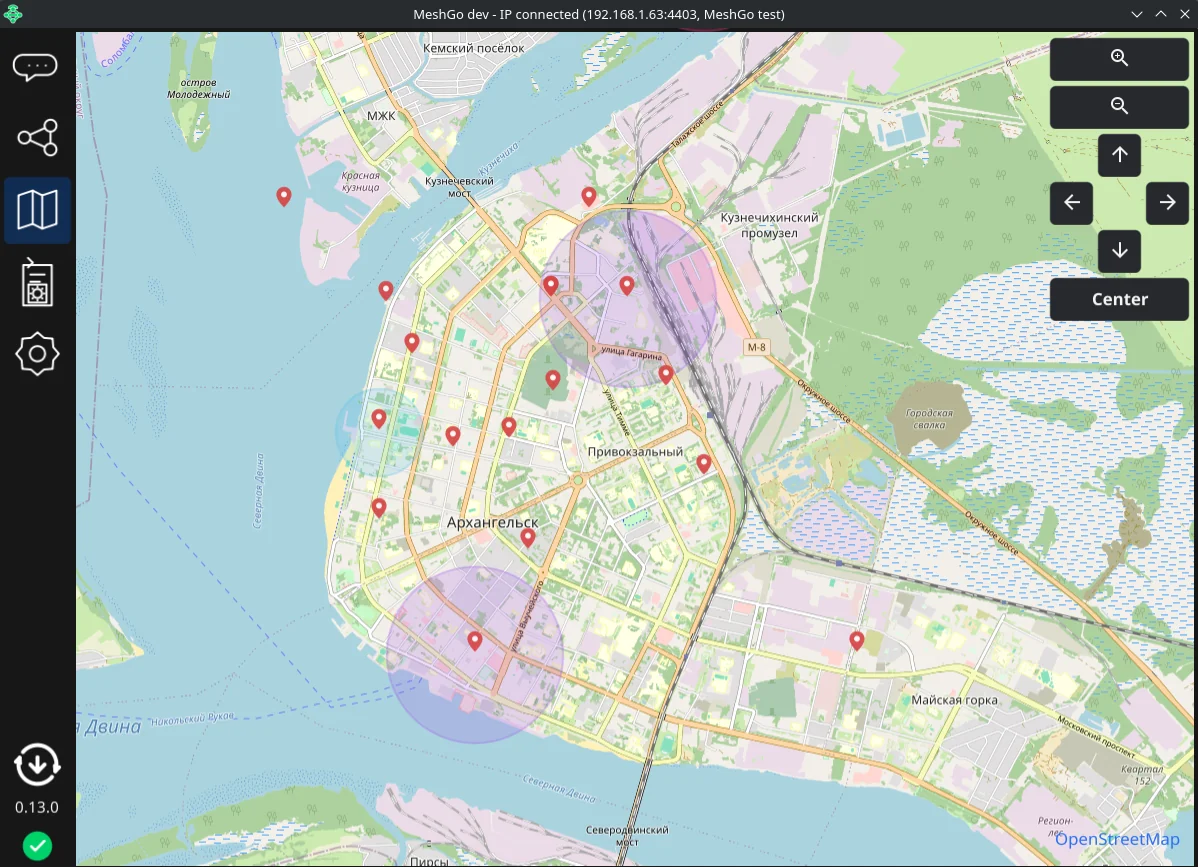The image size is (1198, 867).
Task: Select marker inside the small blue circle
Action: pyautogui.click(x=378, y=419)
